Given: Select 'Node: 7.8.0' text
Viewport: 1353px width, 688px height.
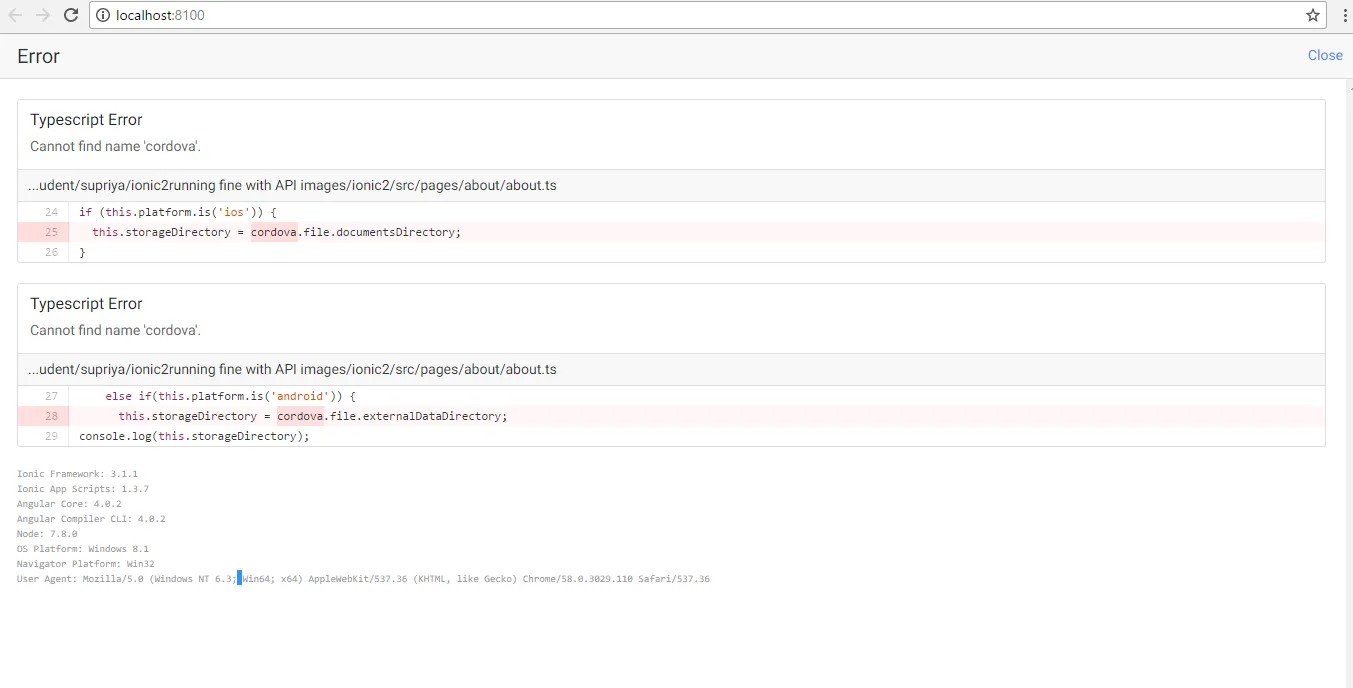Looking at the screenshot, I should 47,534.
